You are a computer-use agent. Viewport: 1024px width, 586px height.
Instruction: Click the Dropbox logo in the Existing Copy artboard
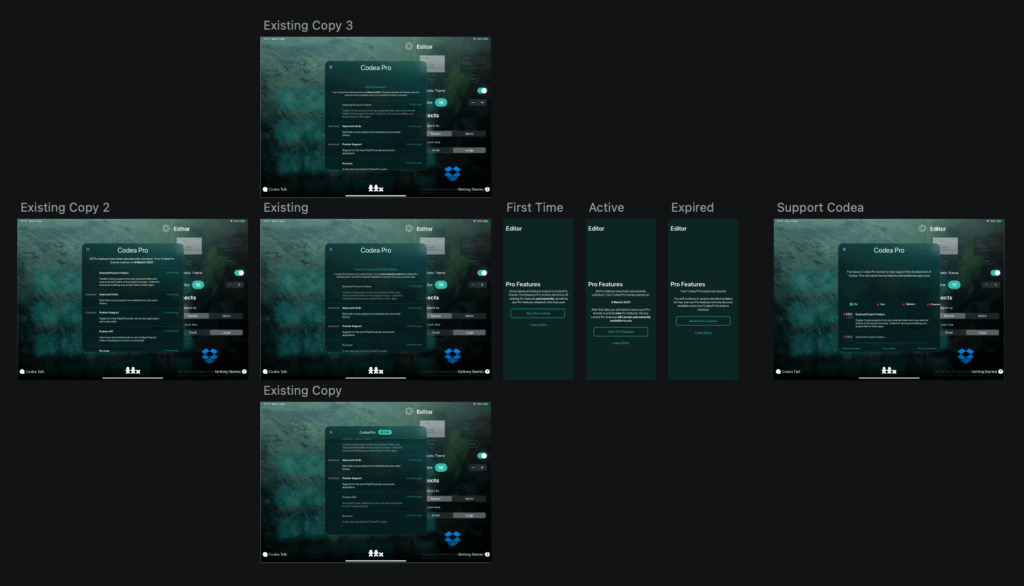click(453, 538)
